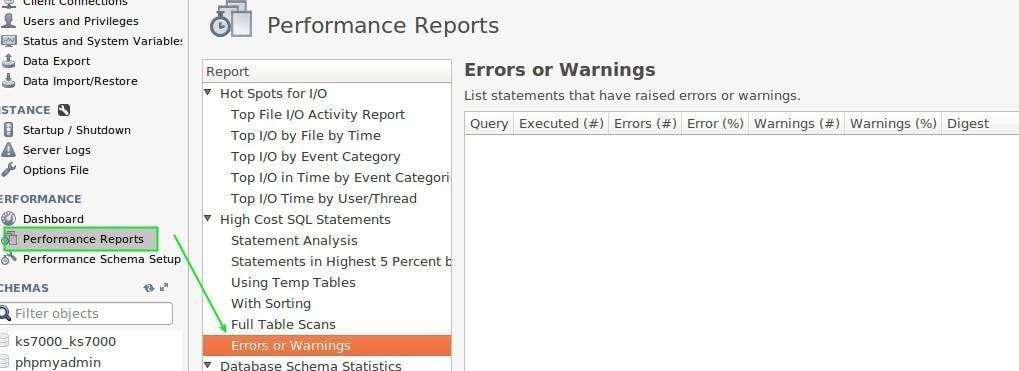Collapse the Hot Spots for I/O group
The width and height of the screenshot is (1019, 371).
pos(208,93)
